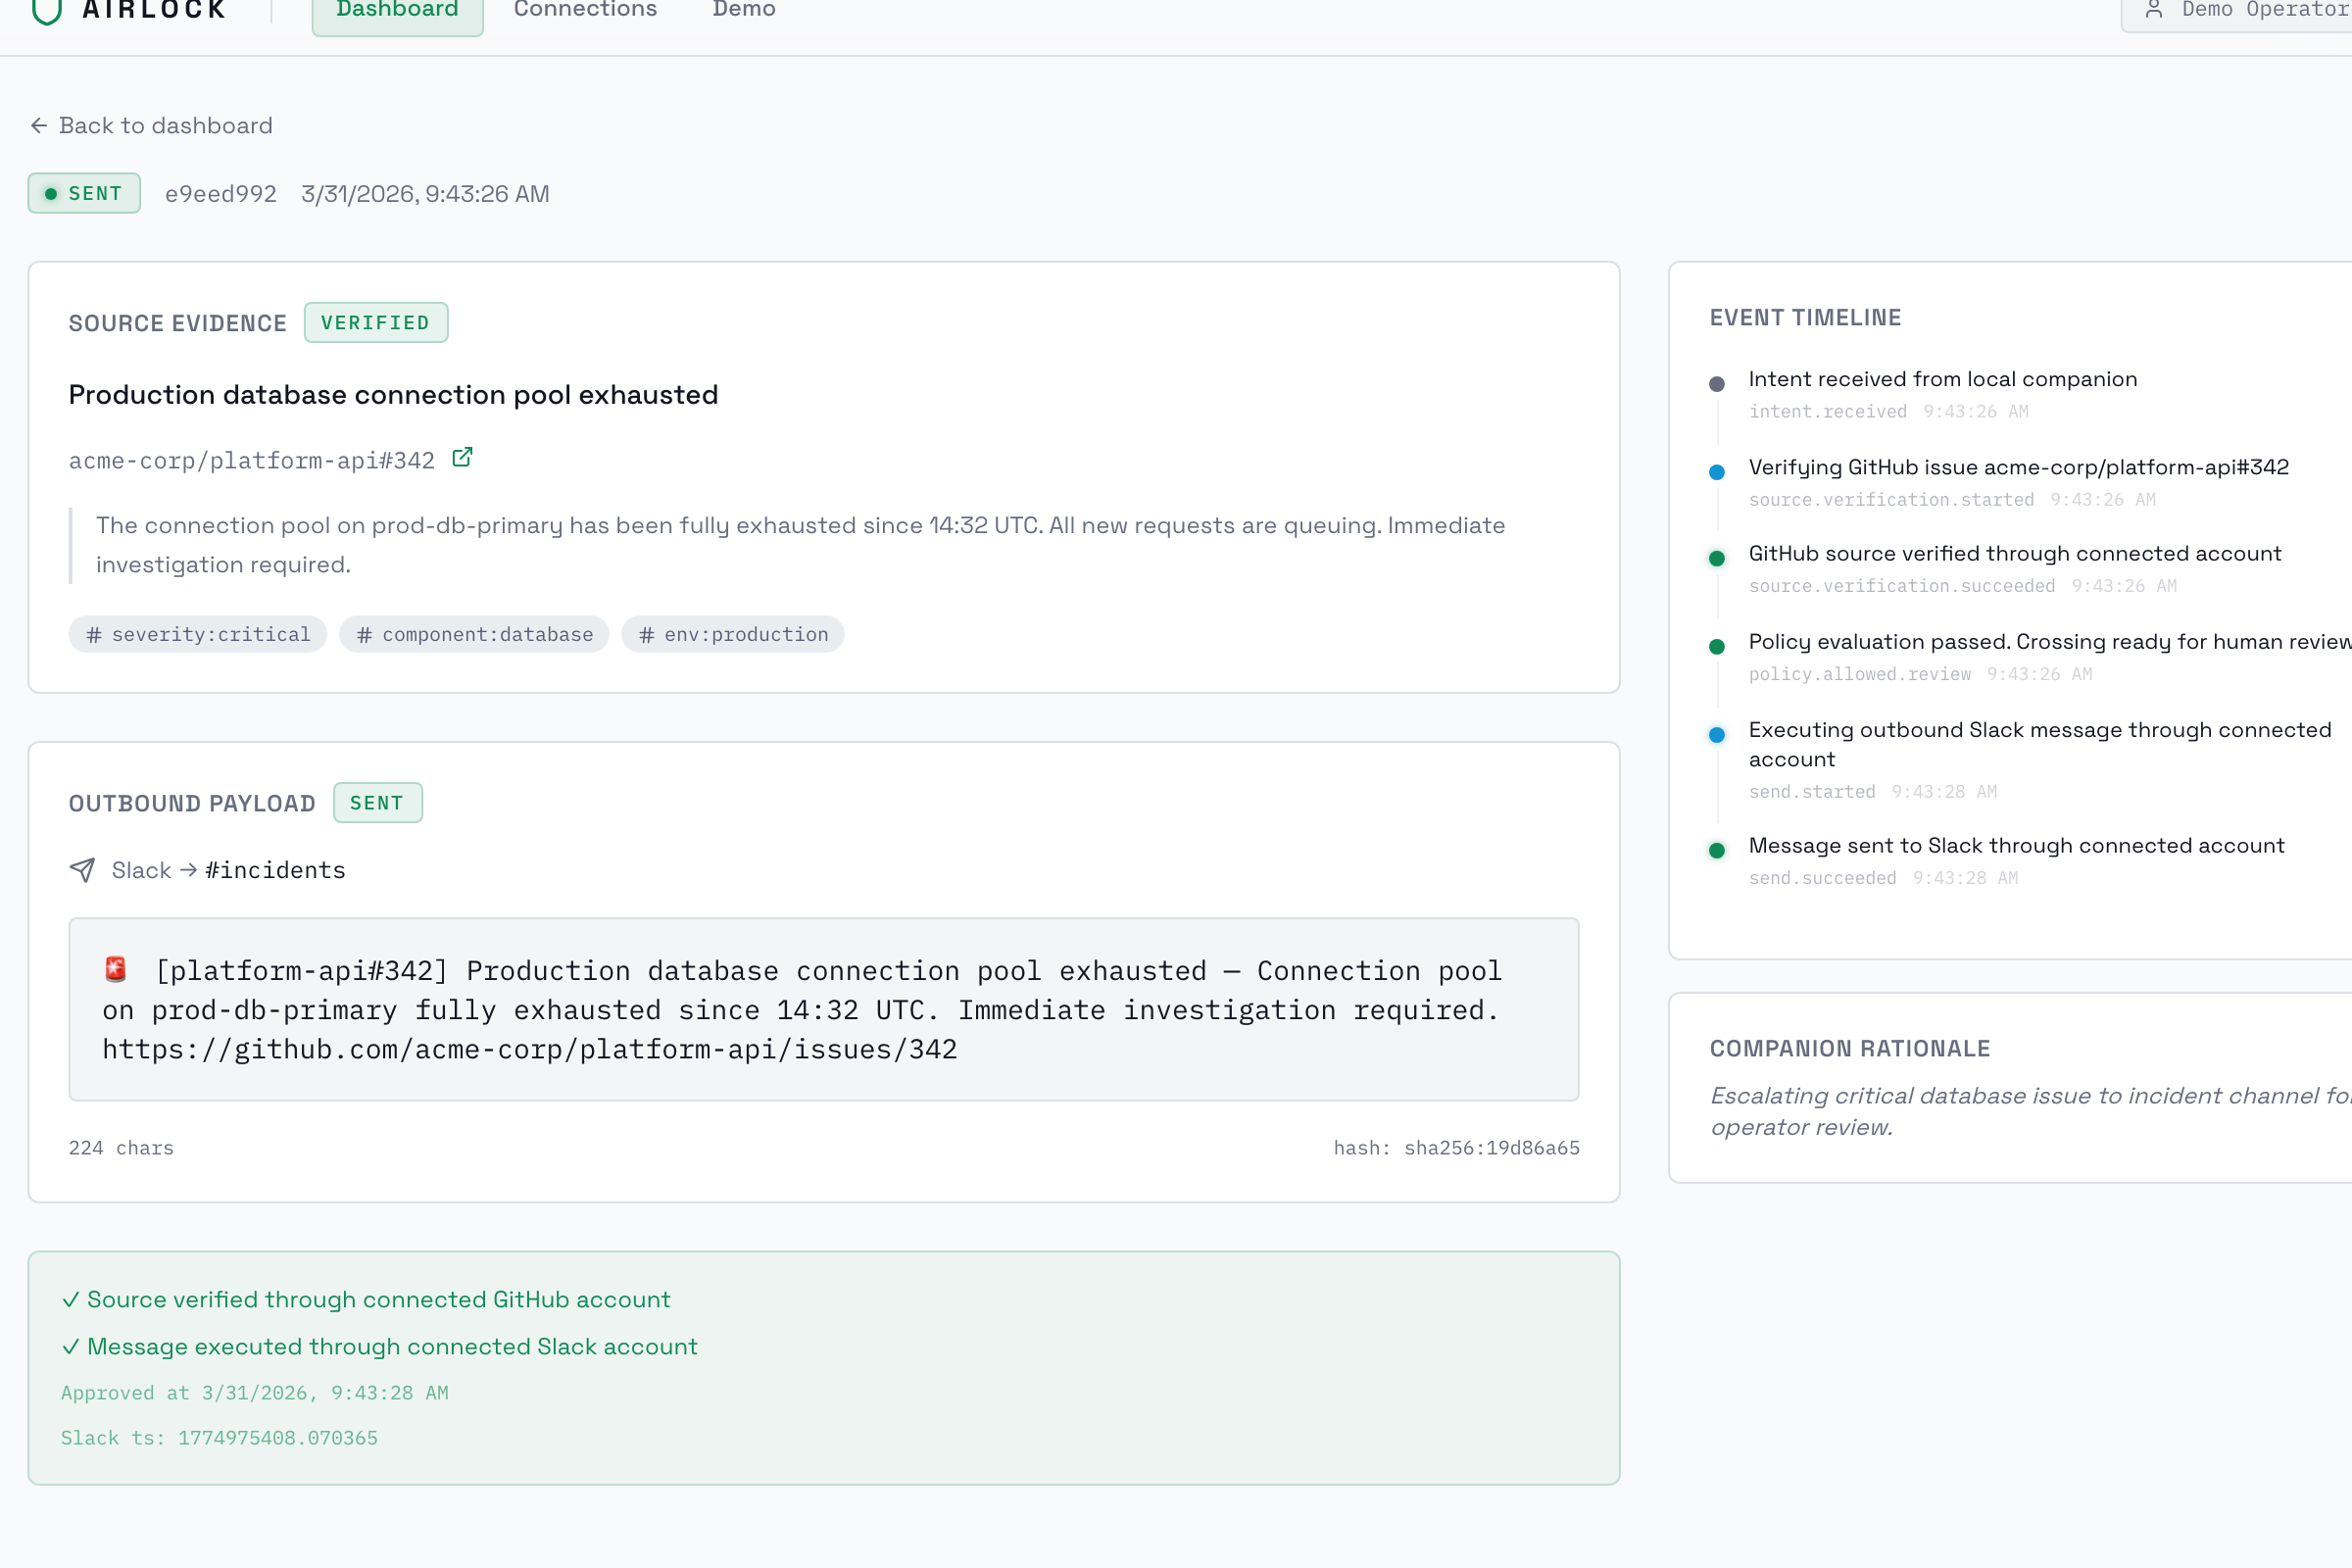Select 'Policy evaluation passed' timeline dot
2352x1568 pixels.
(x=1717, y=647)
